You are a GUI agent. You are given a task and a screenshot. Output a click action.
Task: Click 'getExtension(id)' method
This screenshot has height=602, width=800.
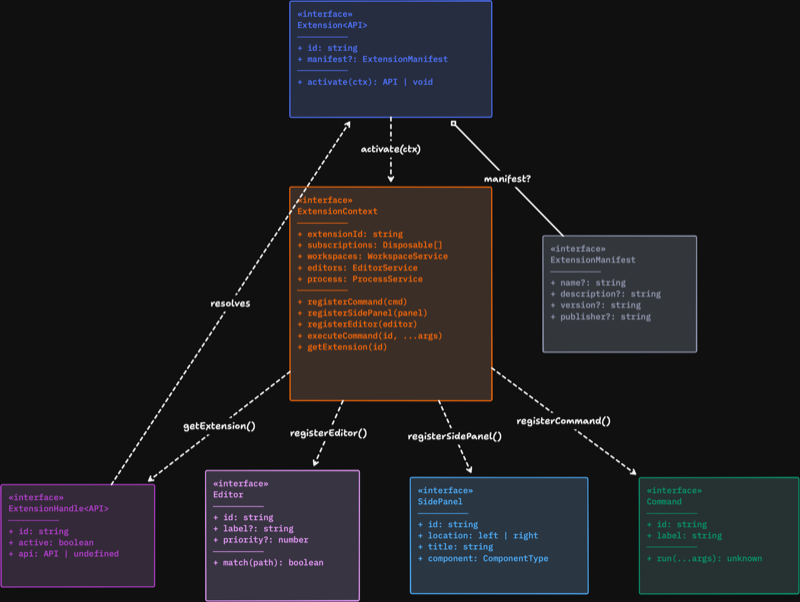[x=347, y=347]
